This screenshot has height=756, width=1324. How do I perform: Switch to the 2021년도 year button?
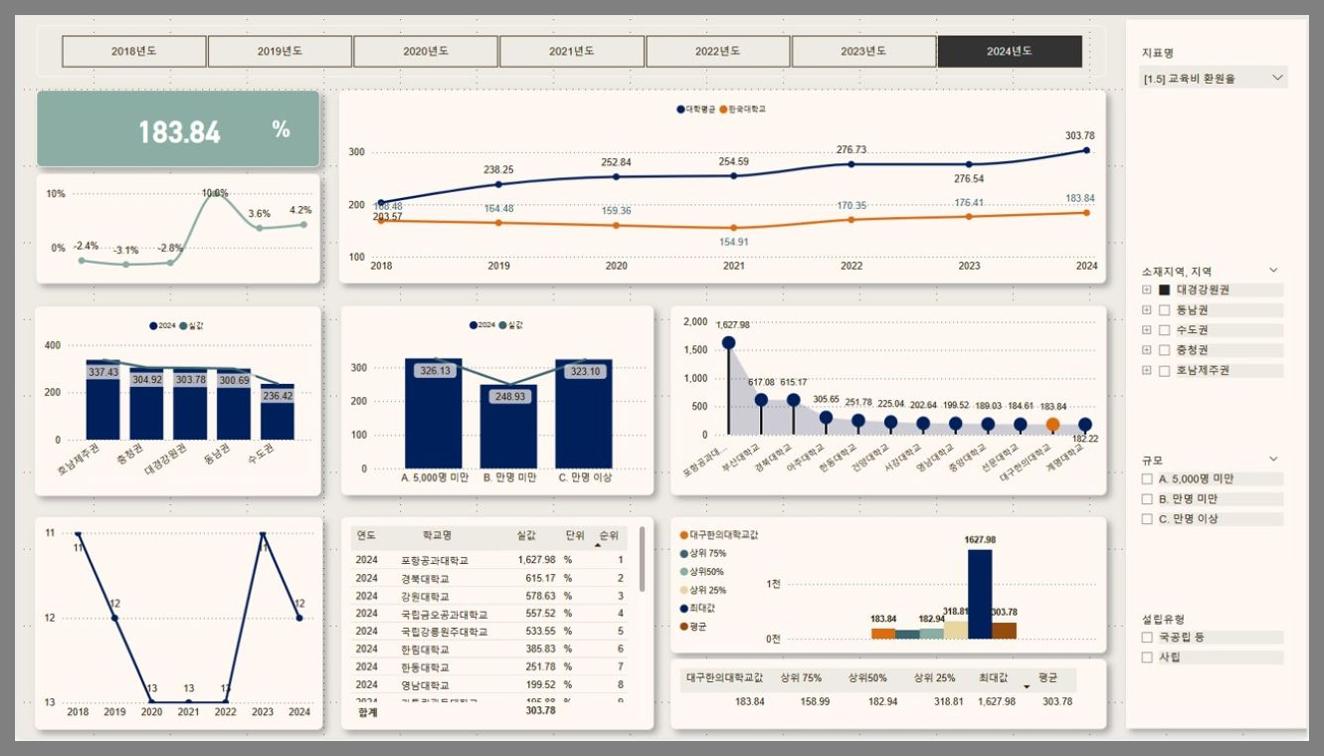coord(572,52)
